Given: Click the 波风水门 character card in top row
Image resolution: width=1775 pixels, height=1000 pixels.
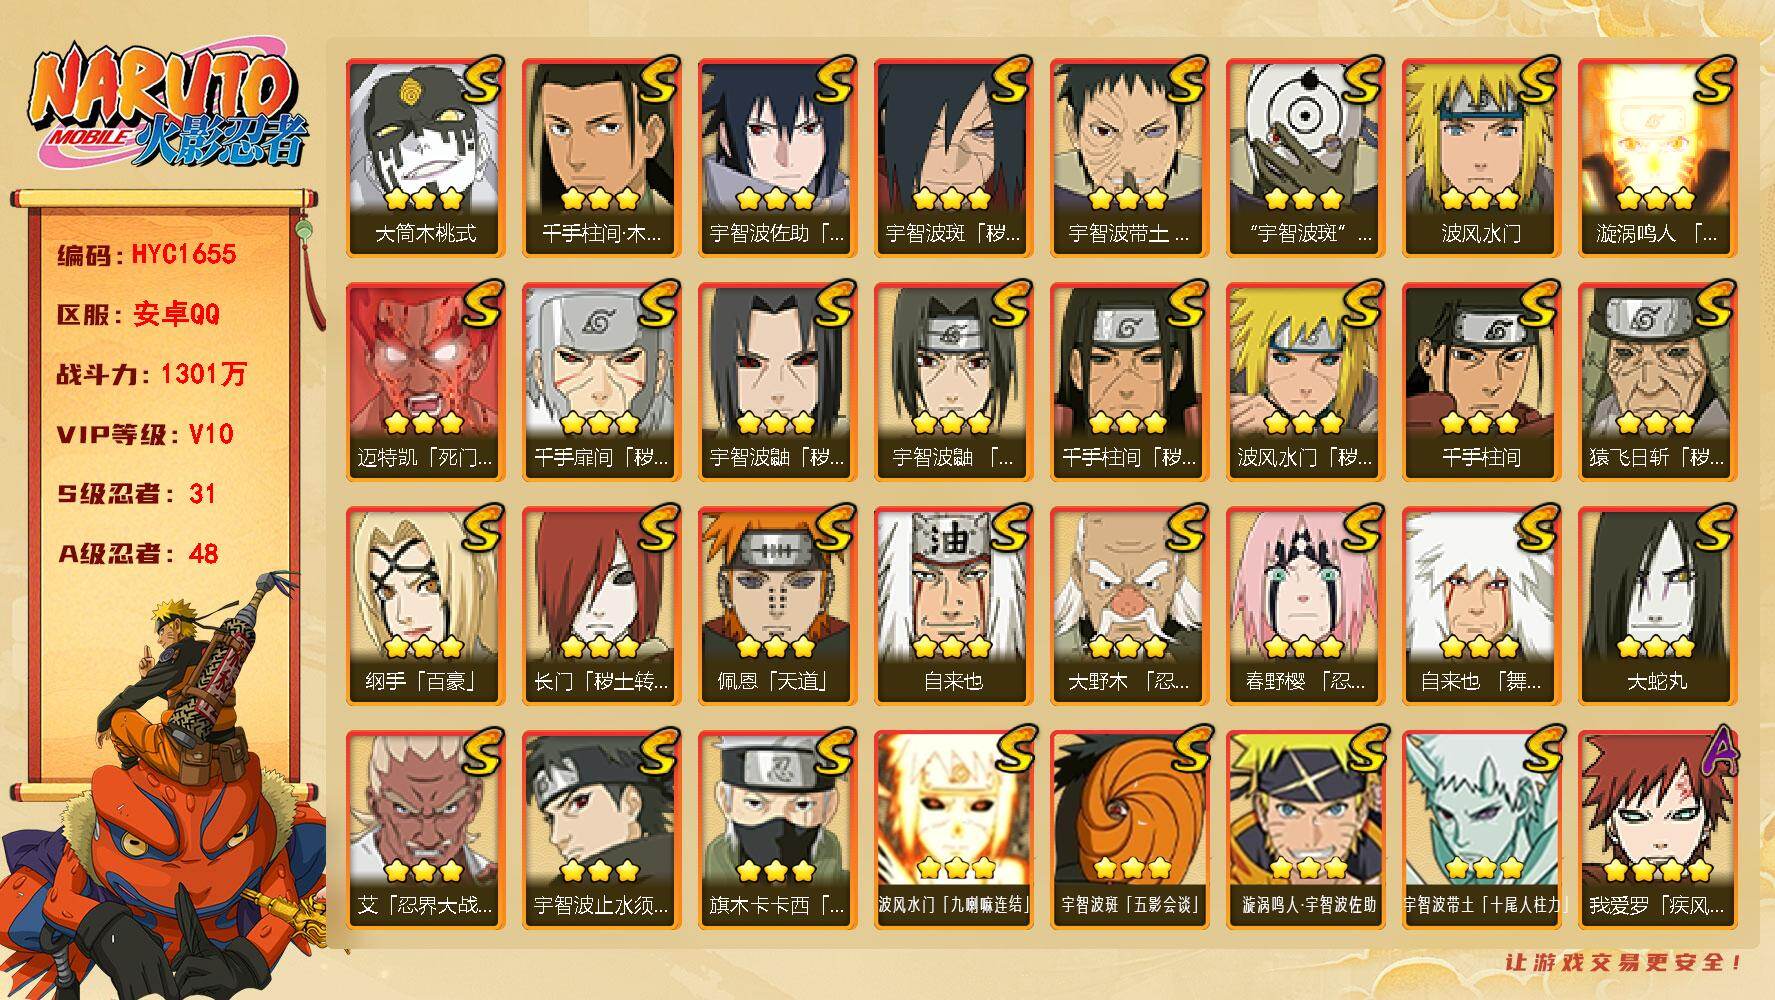Looking at the screenshot, I should [x=1481, y=158].
